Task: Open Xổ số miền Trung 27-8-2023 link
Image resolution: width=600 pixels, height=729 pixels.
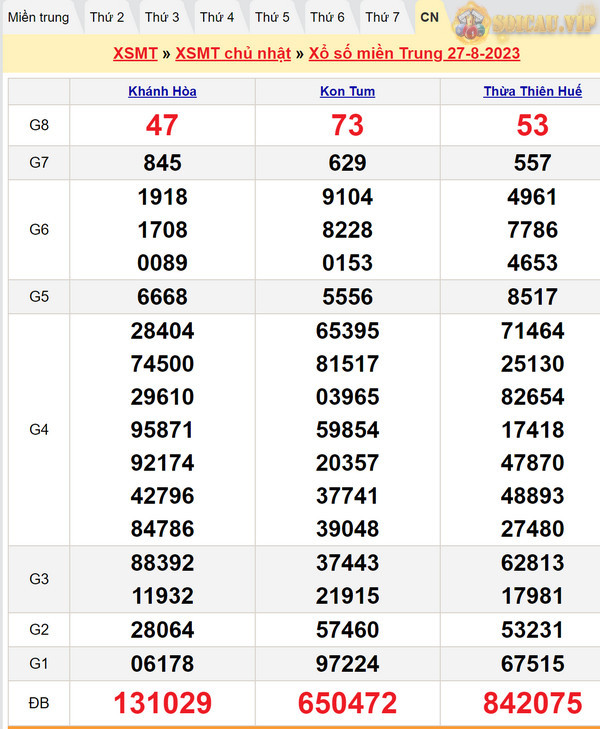Action: coord(413,54)
